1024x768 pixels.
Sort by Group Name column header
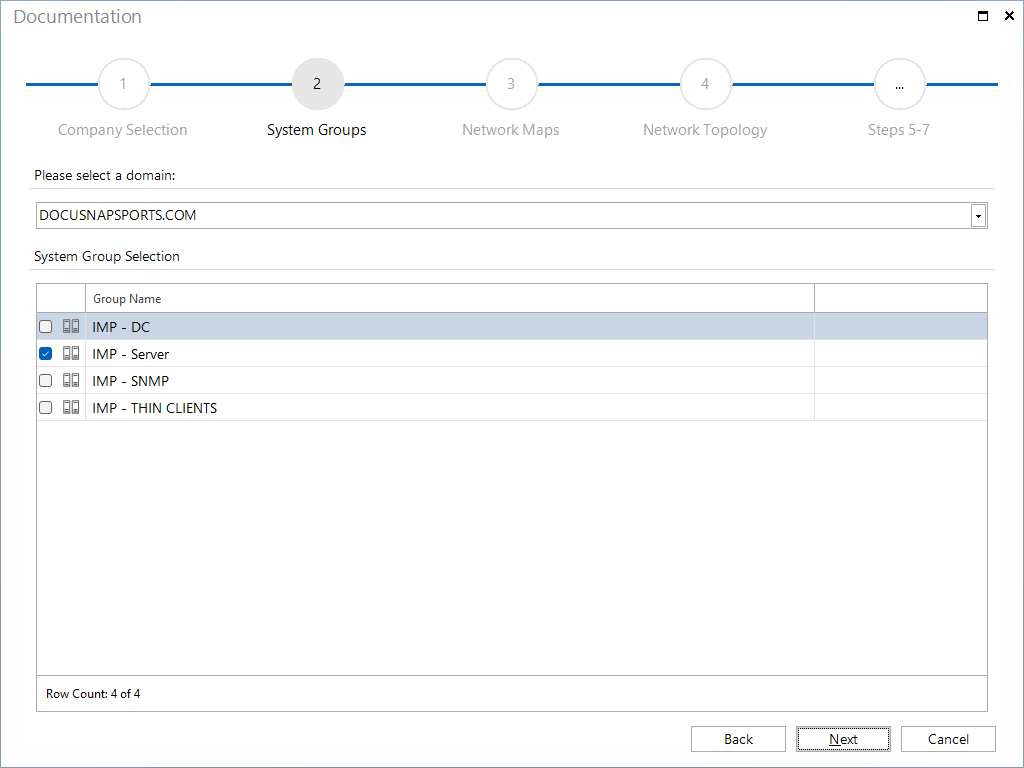[450, 298]
